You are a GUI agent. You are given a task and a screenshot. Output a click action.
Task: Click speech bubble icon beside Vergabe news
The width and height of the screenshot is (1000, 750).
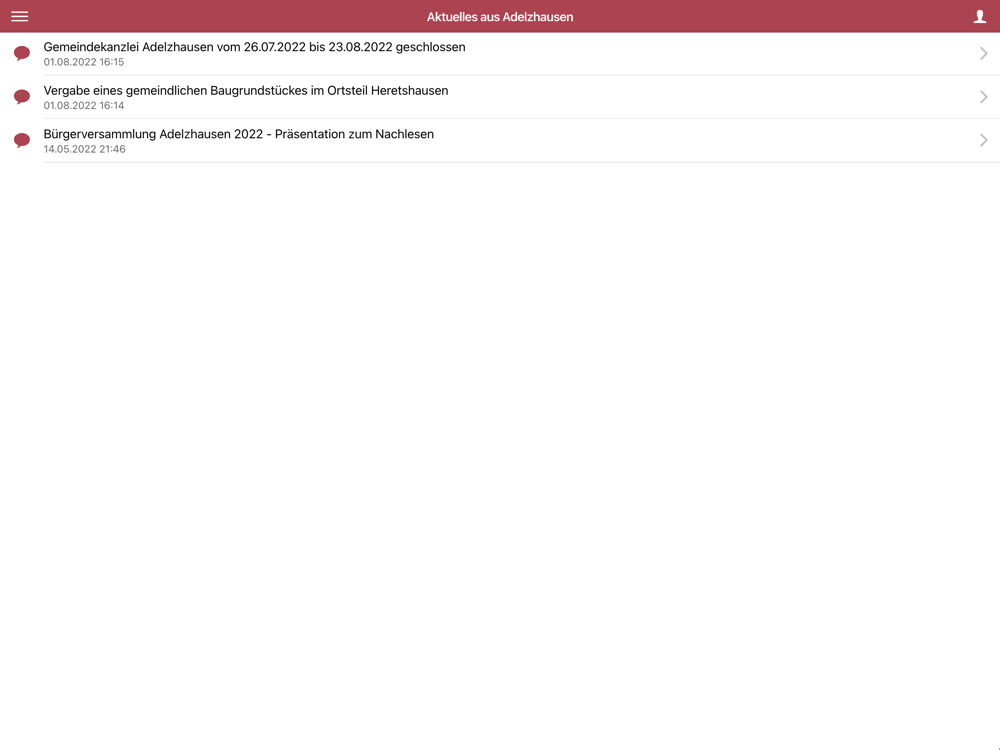click(22, 96)
